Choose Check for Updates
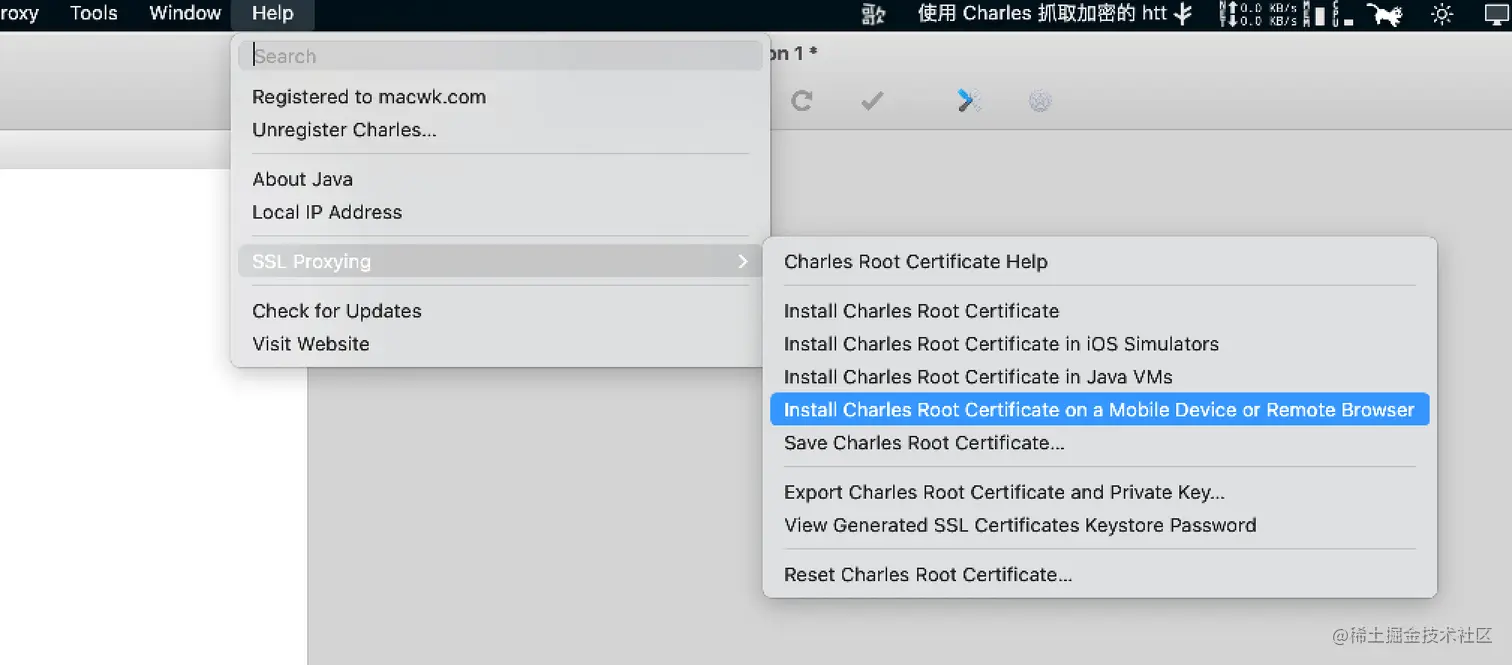1512x665 pixels. pyautogui.click(x=337, y=311)
